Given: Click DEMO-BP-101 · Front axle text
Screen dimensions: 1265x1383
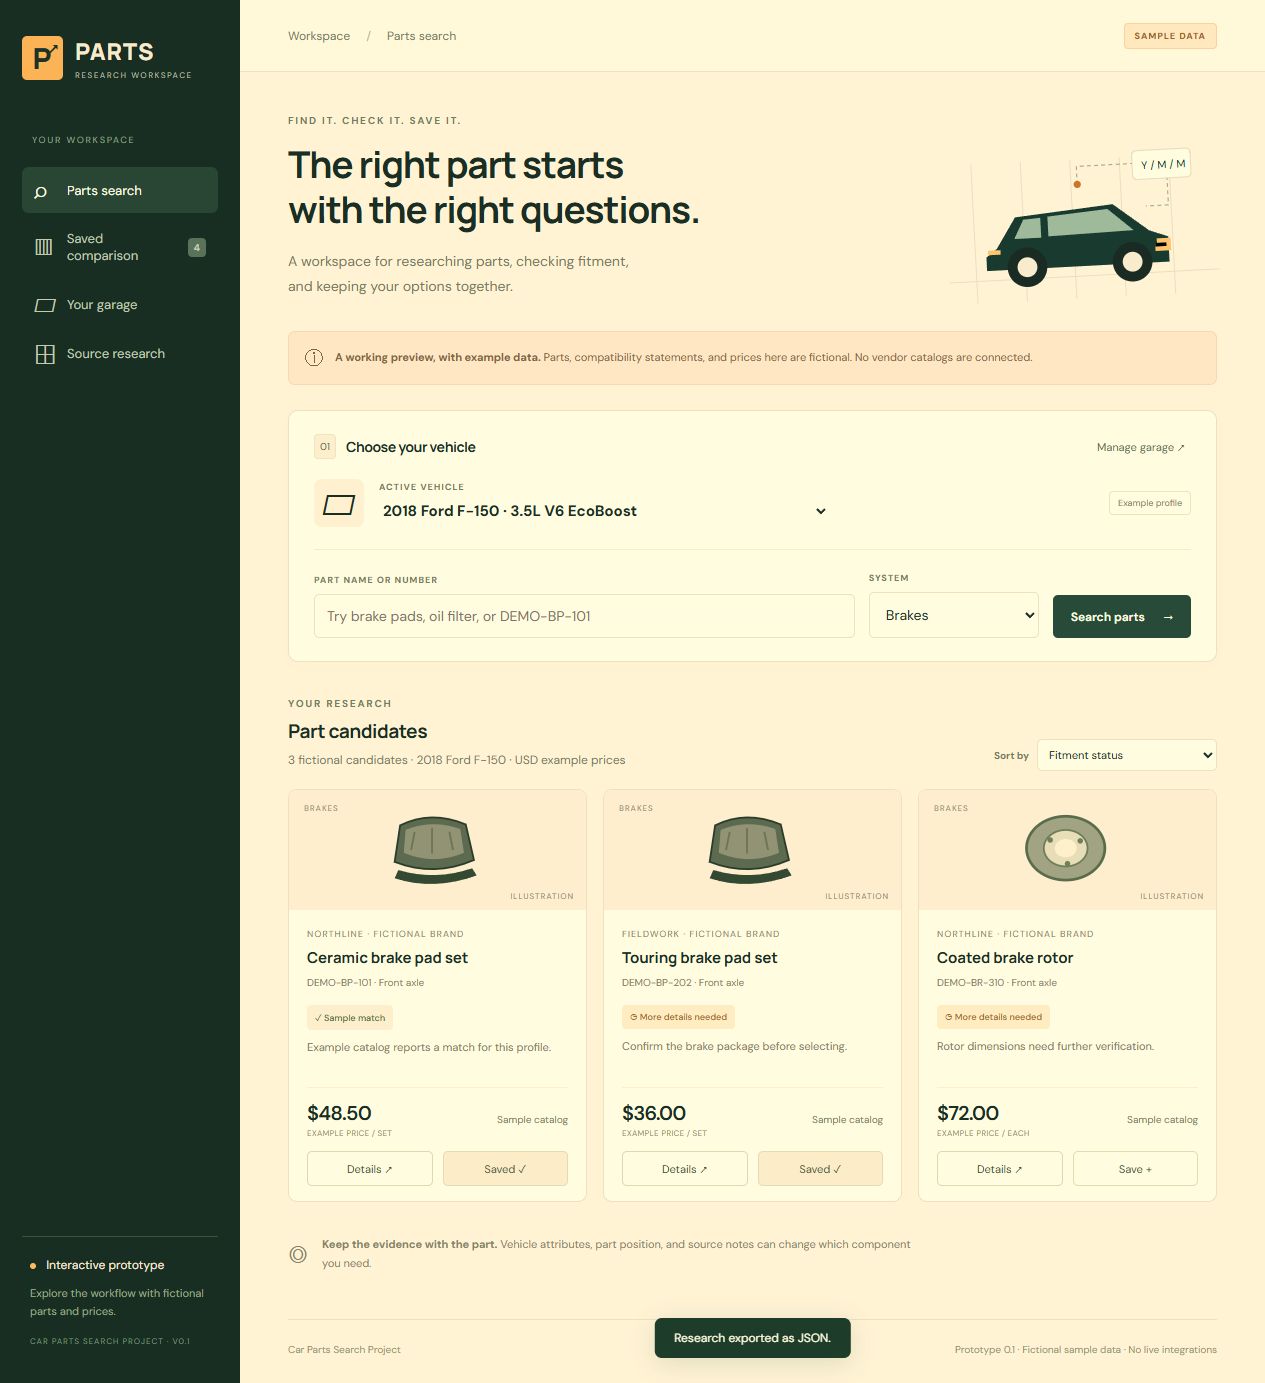Looking at the screenshot, I should (365, 983).
